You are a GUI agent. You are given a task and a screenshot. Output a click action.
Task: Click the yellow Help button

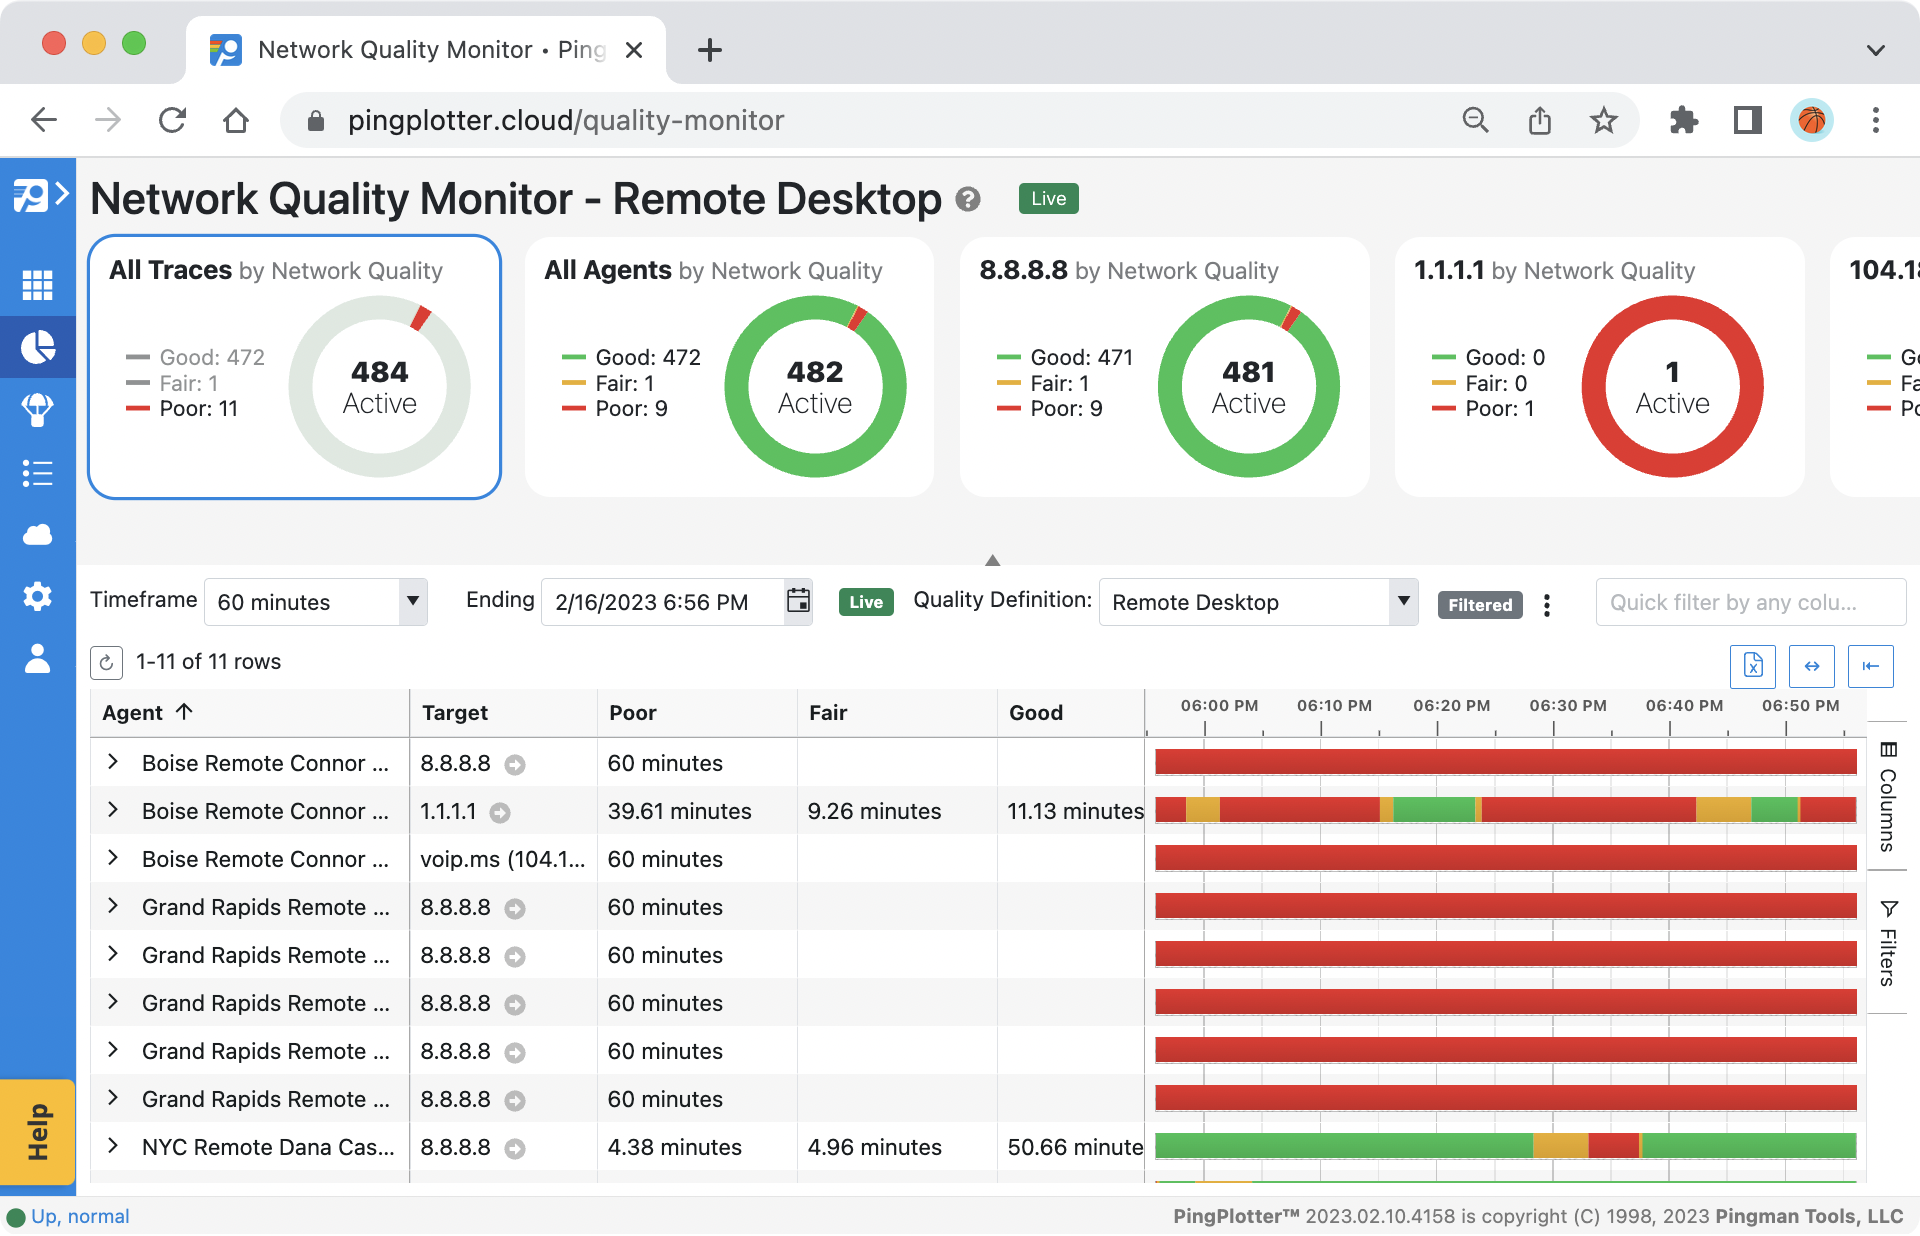click(x=37, y=1131)
